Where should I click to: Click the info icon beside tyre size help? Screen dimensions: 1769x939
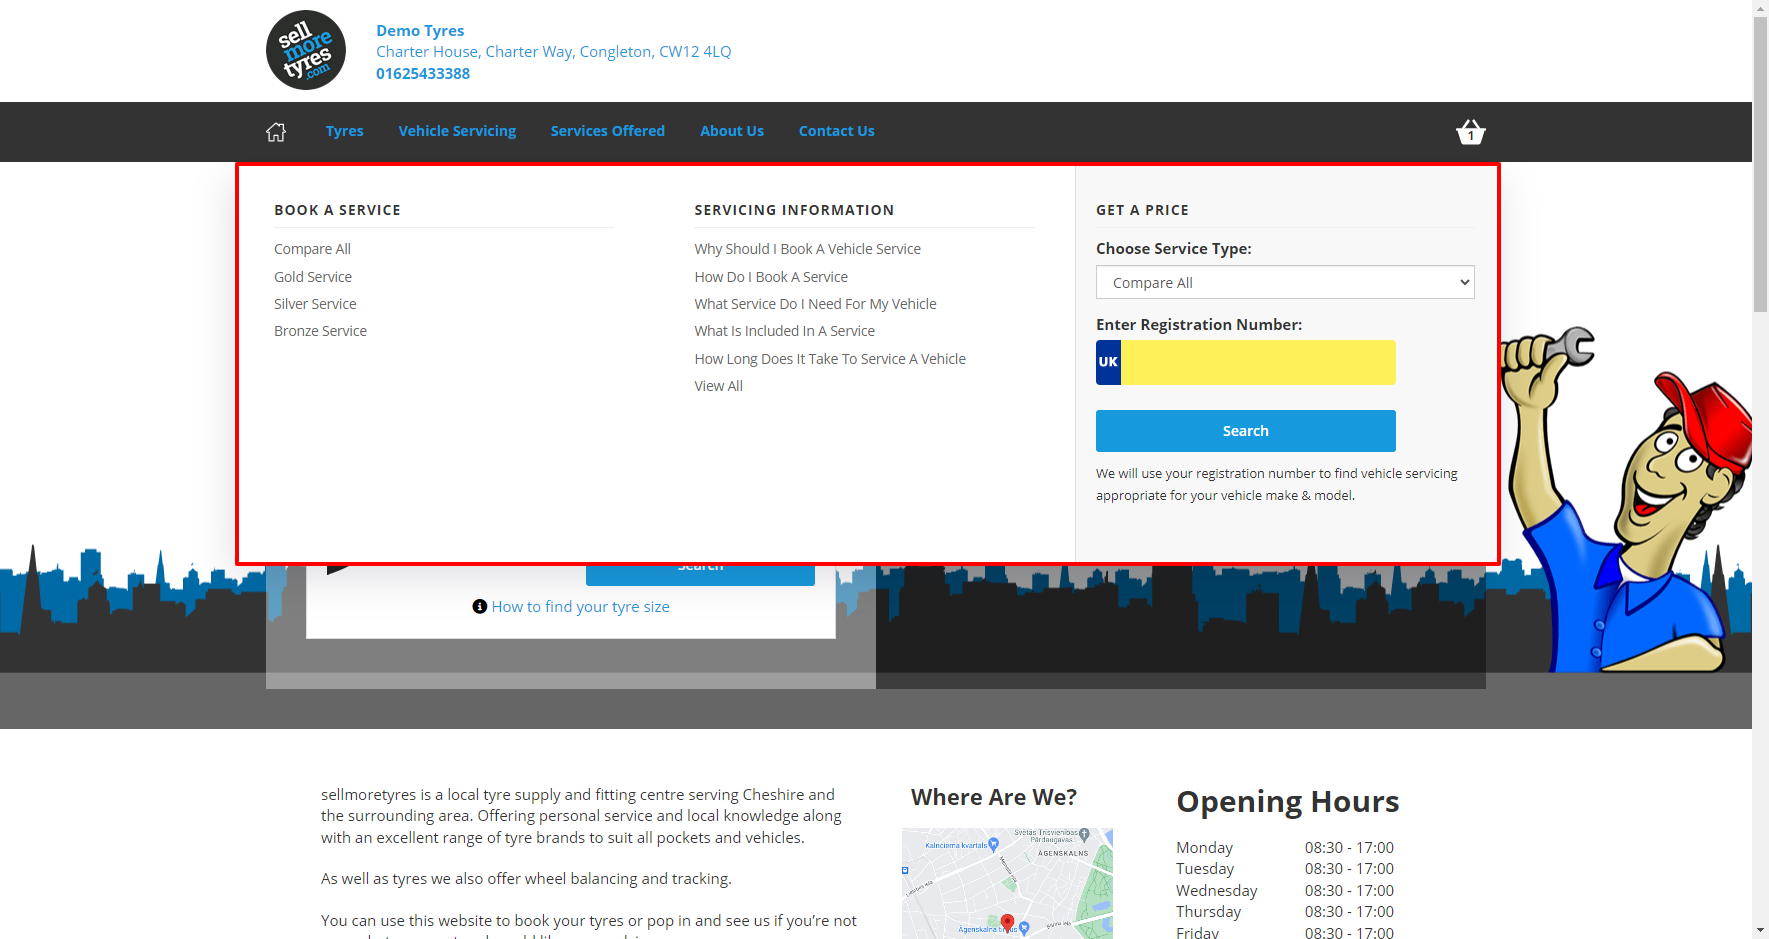coord(478,606)
